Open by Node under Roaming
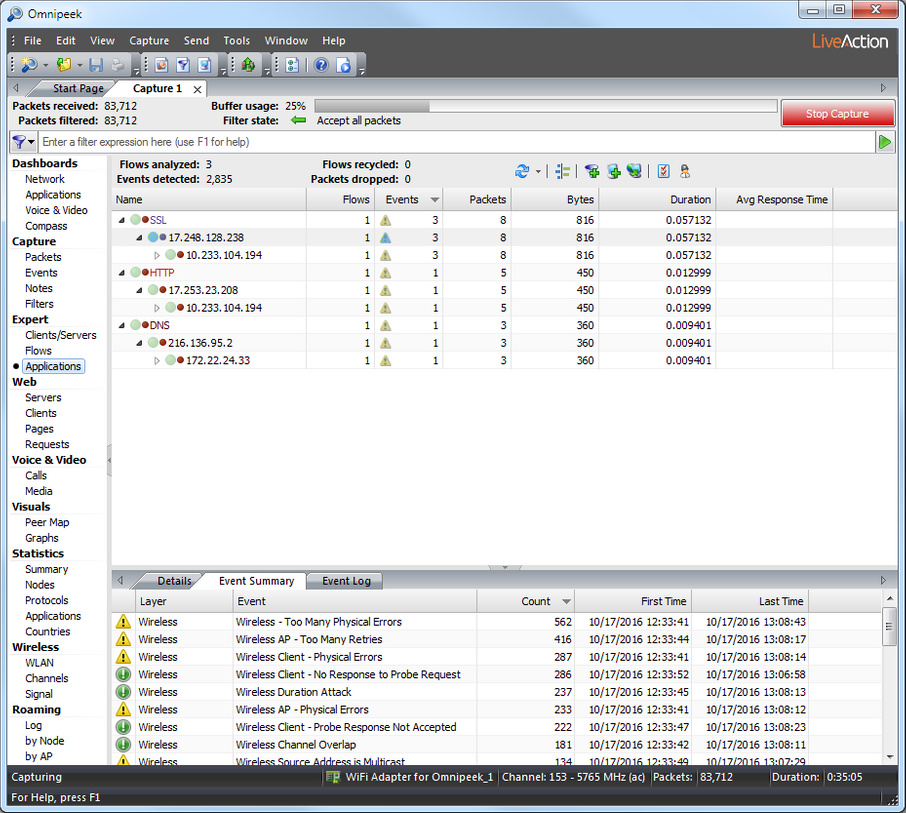Screen dimensions: 906x813 click(44, 741)
